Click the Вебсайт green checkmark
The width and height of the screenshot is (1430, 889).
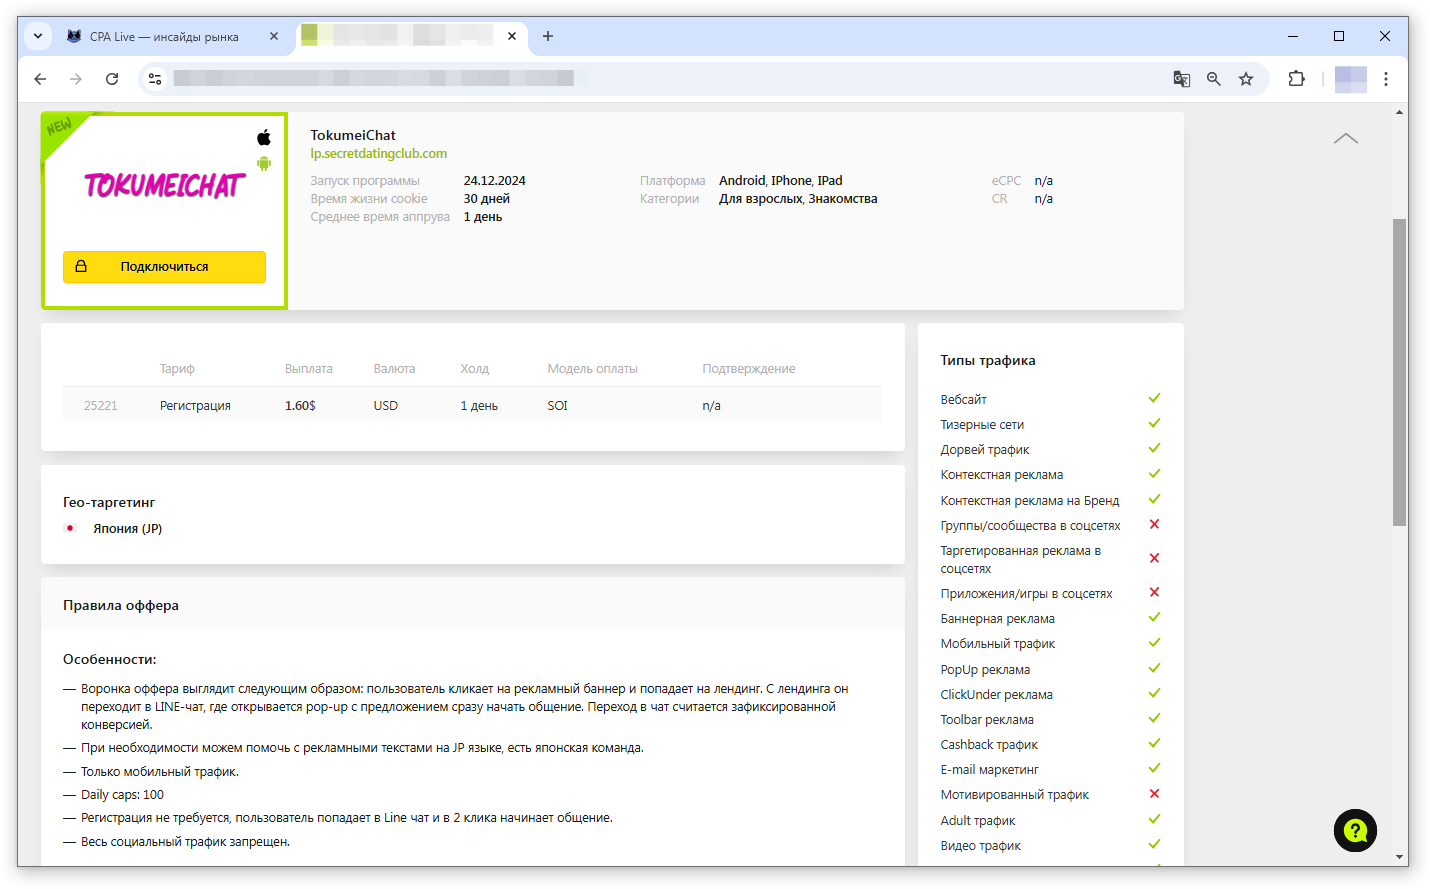click(x=1154, y=398)
